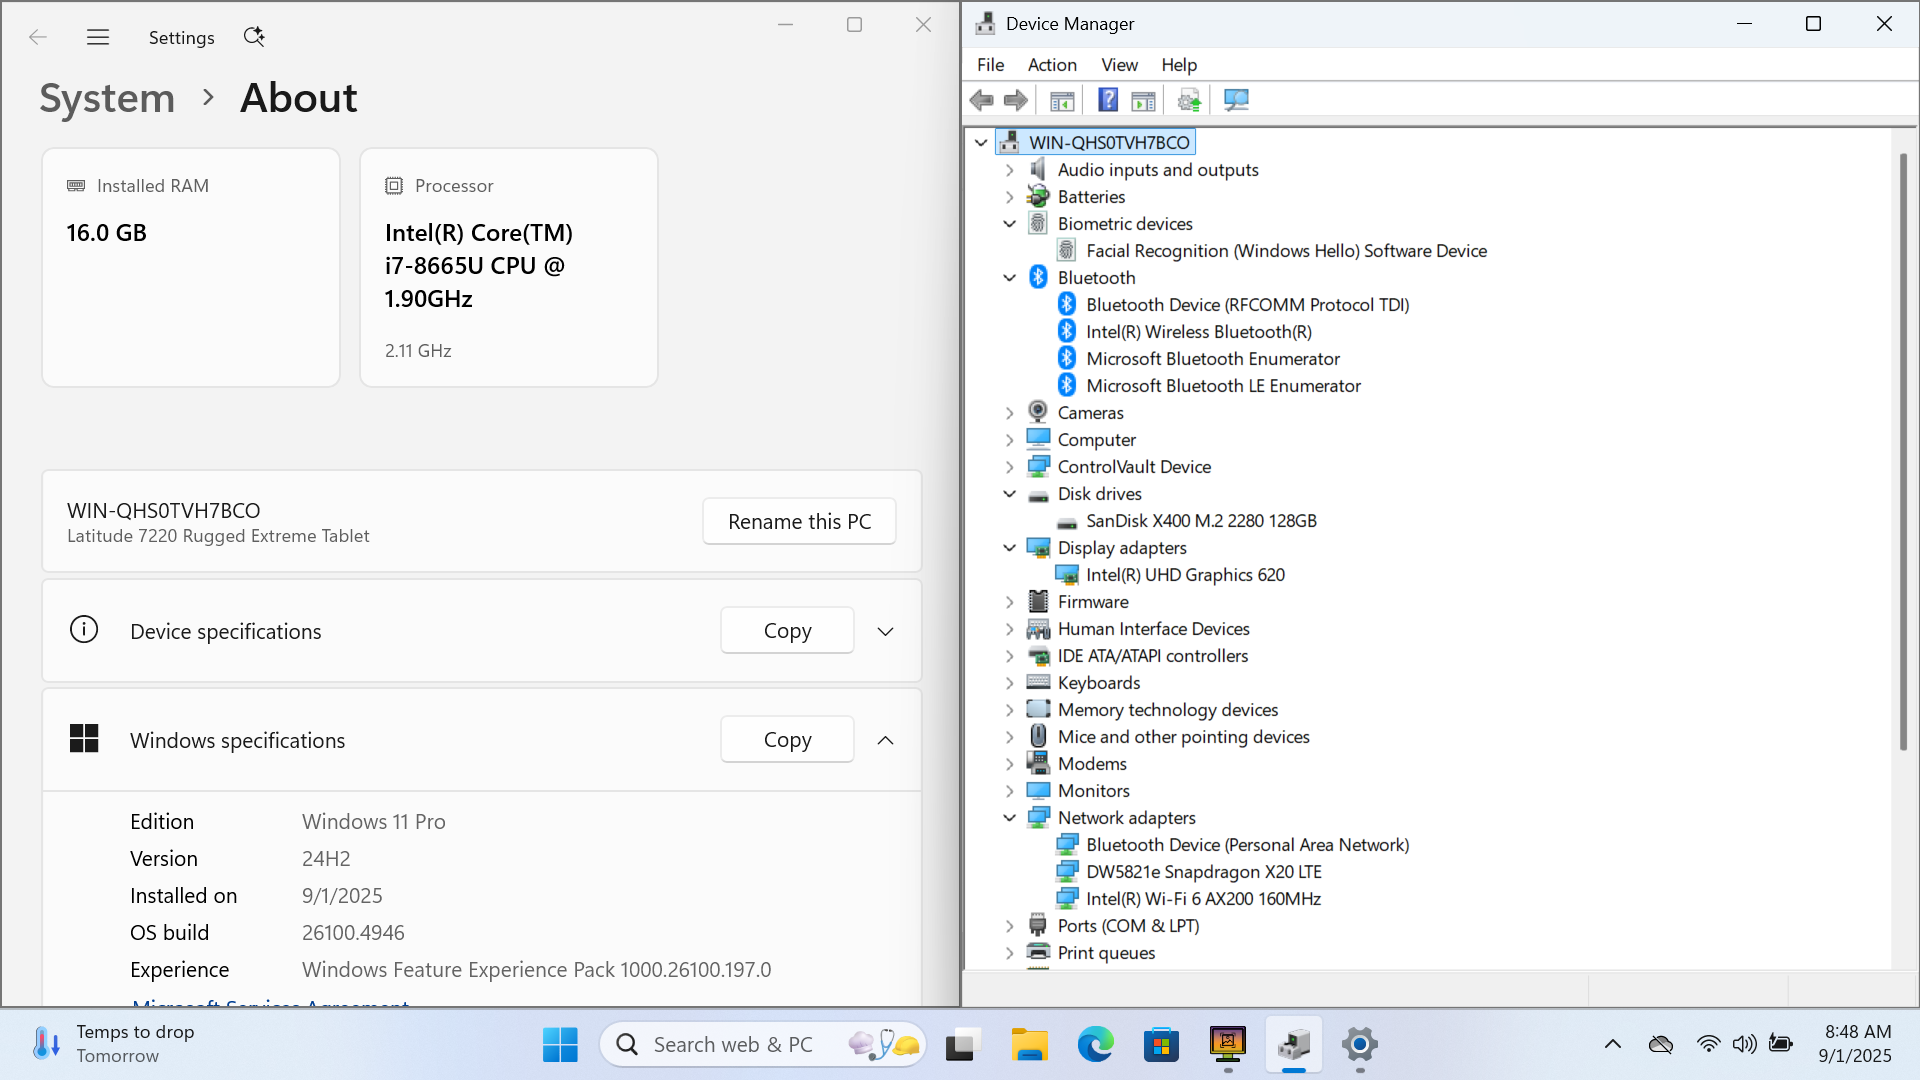
Task: Collapse the Disk drives node
Action: 1010,494
